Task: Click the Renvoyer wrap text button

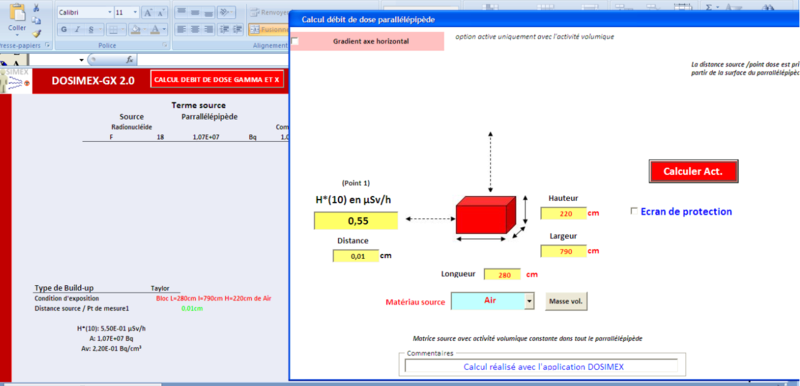Action: point(269,12)
